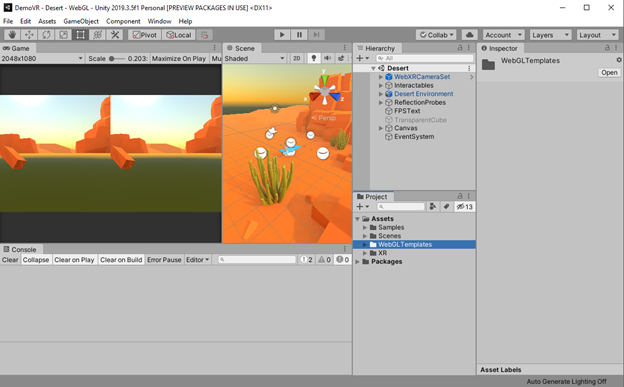This screenshot has height=387, width=624.
Task: Toggle Clear on Play in Console
Action: pyautogui.click(x=74, y=260)
